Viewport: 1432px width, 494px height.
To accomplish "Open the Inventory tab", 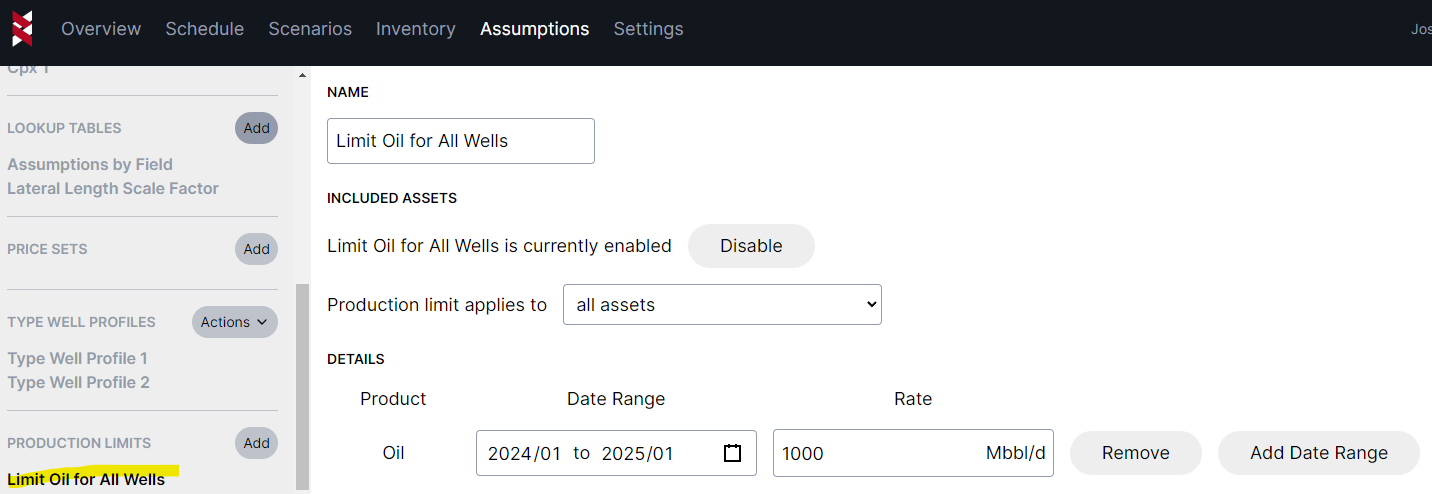I will (416, 29).
